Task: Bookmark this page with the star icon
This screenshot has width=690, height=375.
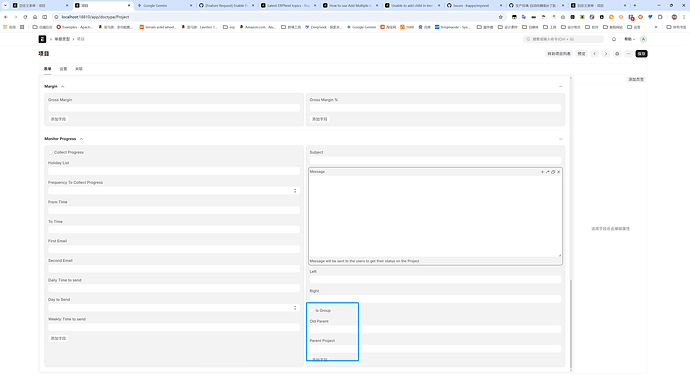Action: click(x=501, y=17)
